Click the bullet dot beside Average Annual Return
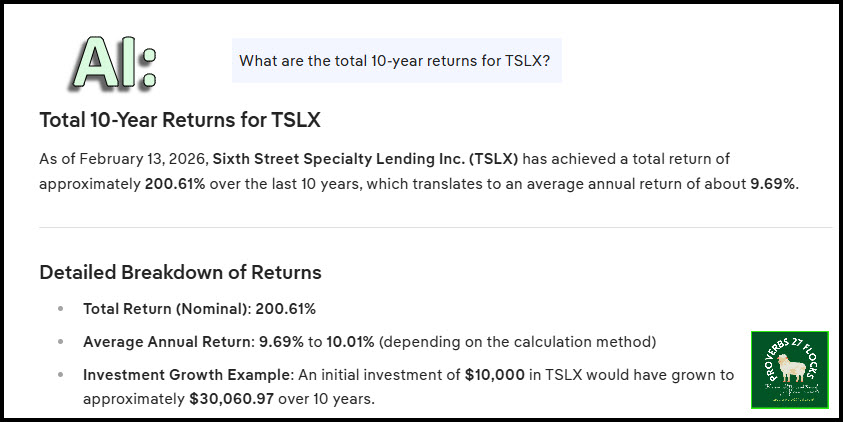This screenshot has width=843, height=422. coord(62,343)
